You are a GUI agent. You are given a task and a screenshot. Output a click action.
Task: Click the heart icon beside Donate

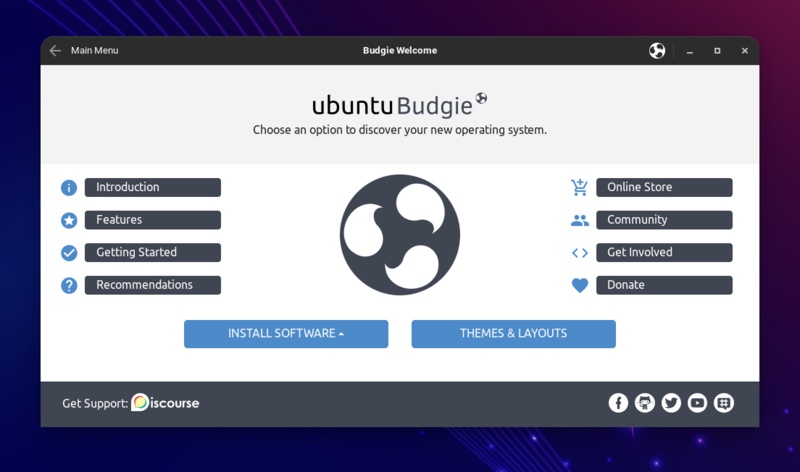pos(580,285)
